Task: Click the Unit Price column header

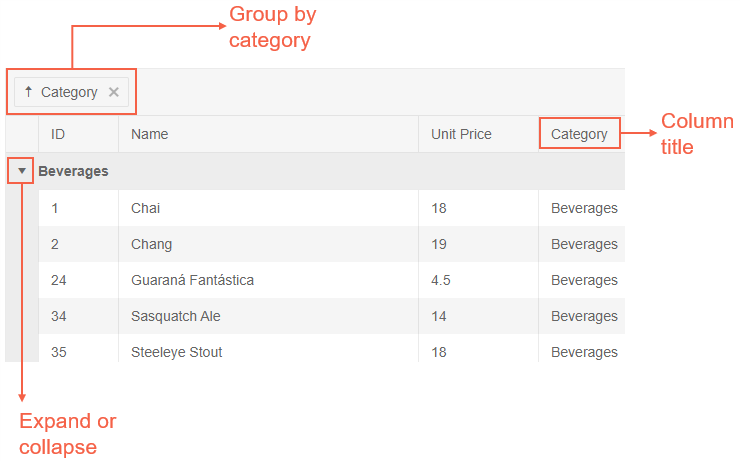Action: coord(461,134)
